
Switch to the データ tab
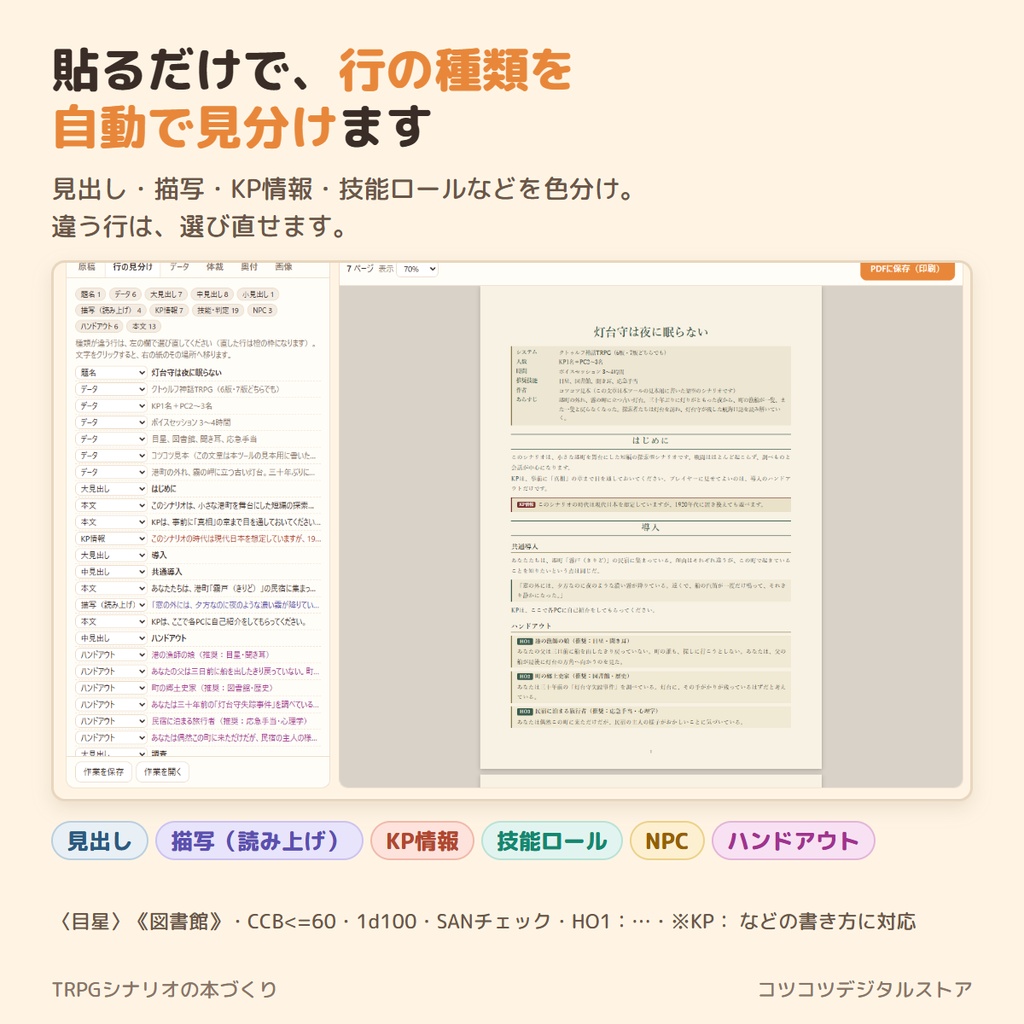(x=180, y=266)
